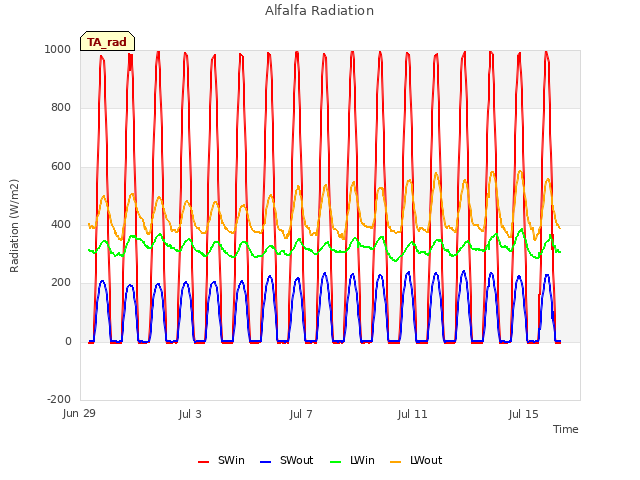Click the 1000 y-axis tick label

58,49
